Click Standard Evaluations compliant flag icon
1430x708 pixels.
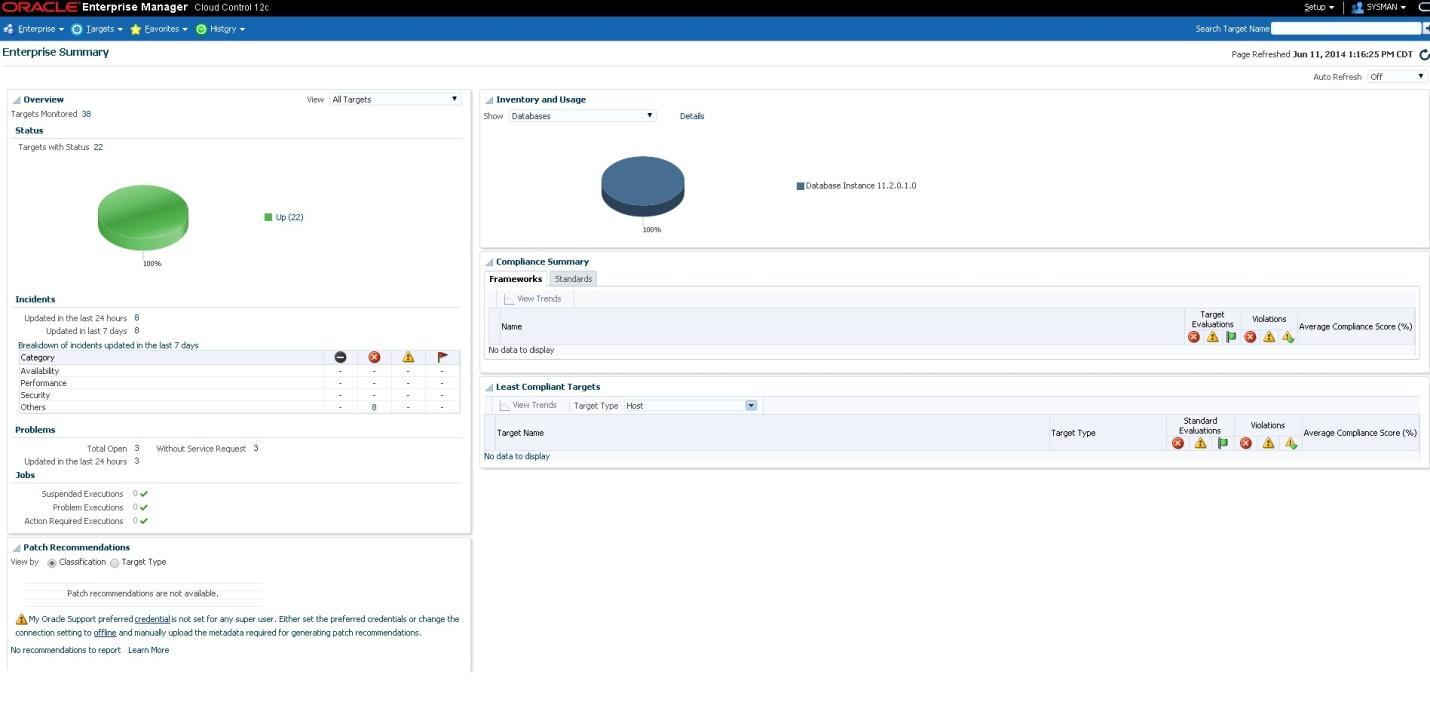pos(1223,443)
